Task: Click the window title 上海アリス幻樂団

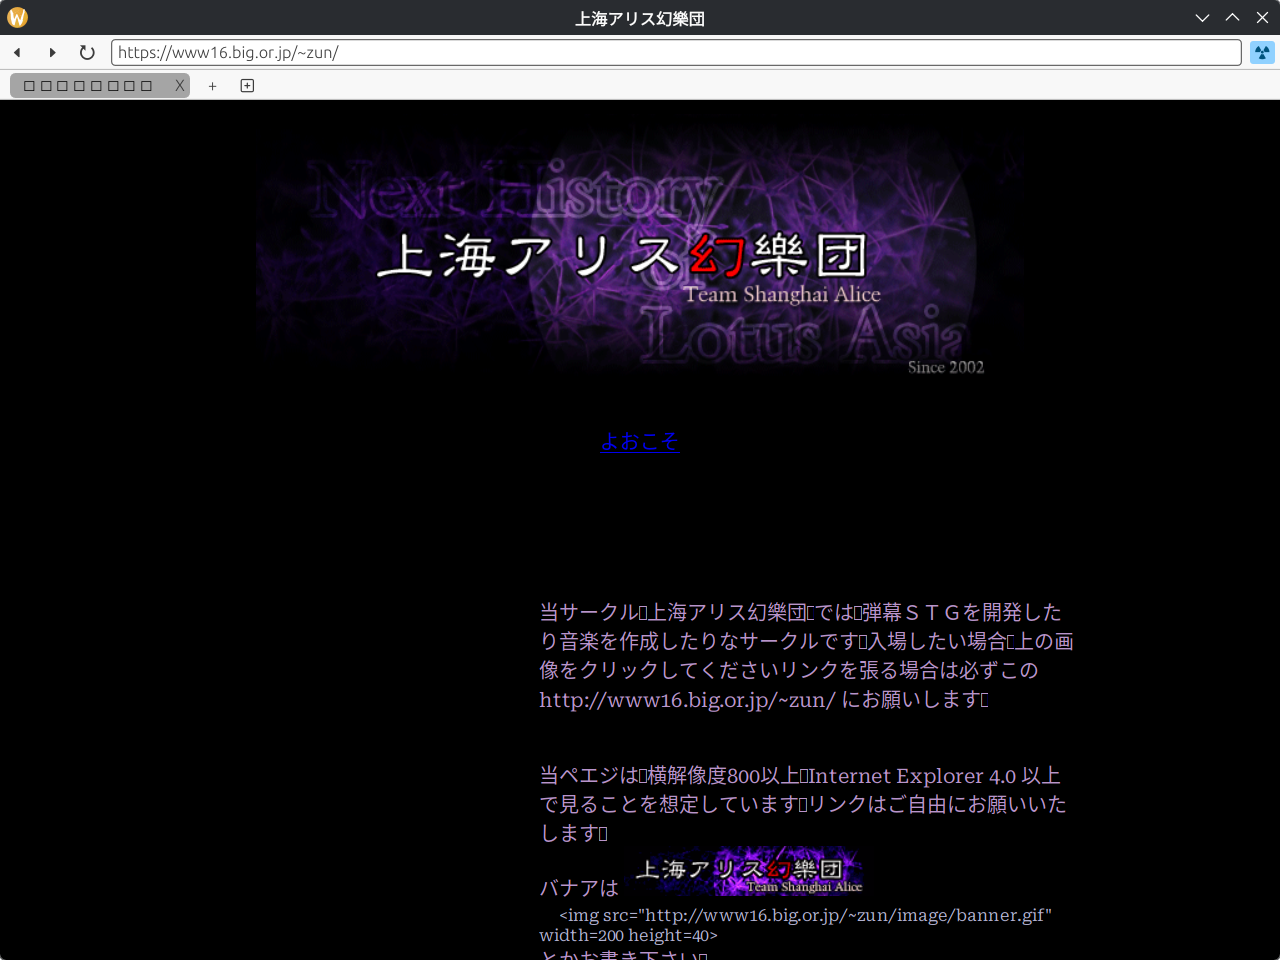Action: 639,18
